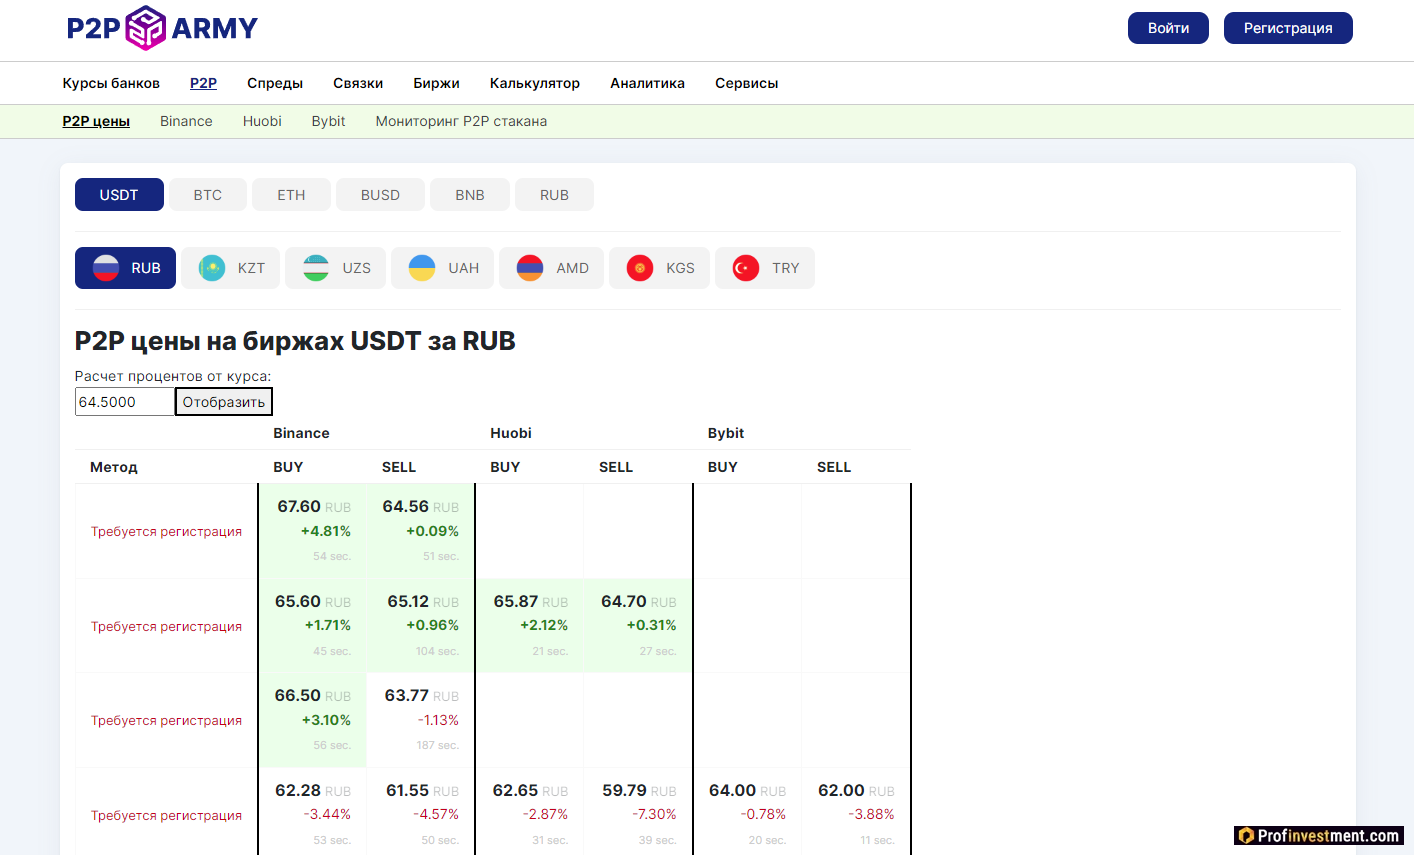Click Требуется регистрация in the 65.60 row
The width and height of the screenshot is (1414, 855).
point(166,626)
